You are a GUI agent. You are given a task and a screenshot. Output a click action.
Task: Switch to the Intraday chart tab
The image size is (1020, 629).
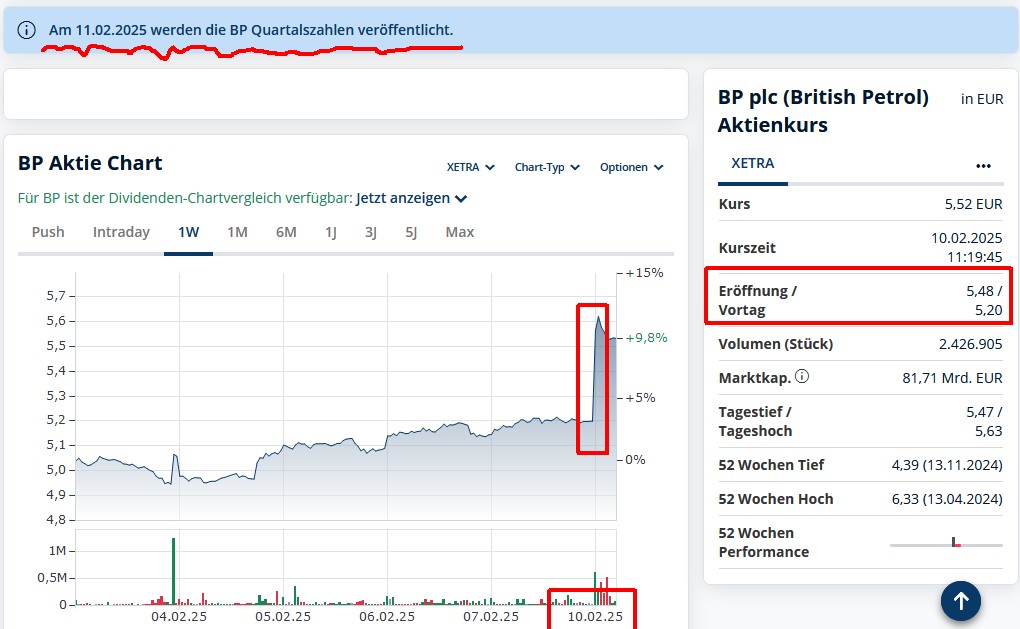click(x=120, y=231)
